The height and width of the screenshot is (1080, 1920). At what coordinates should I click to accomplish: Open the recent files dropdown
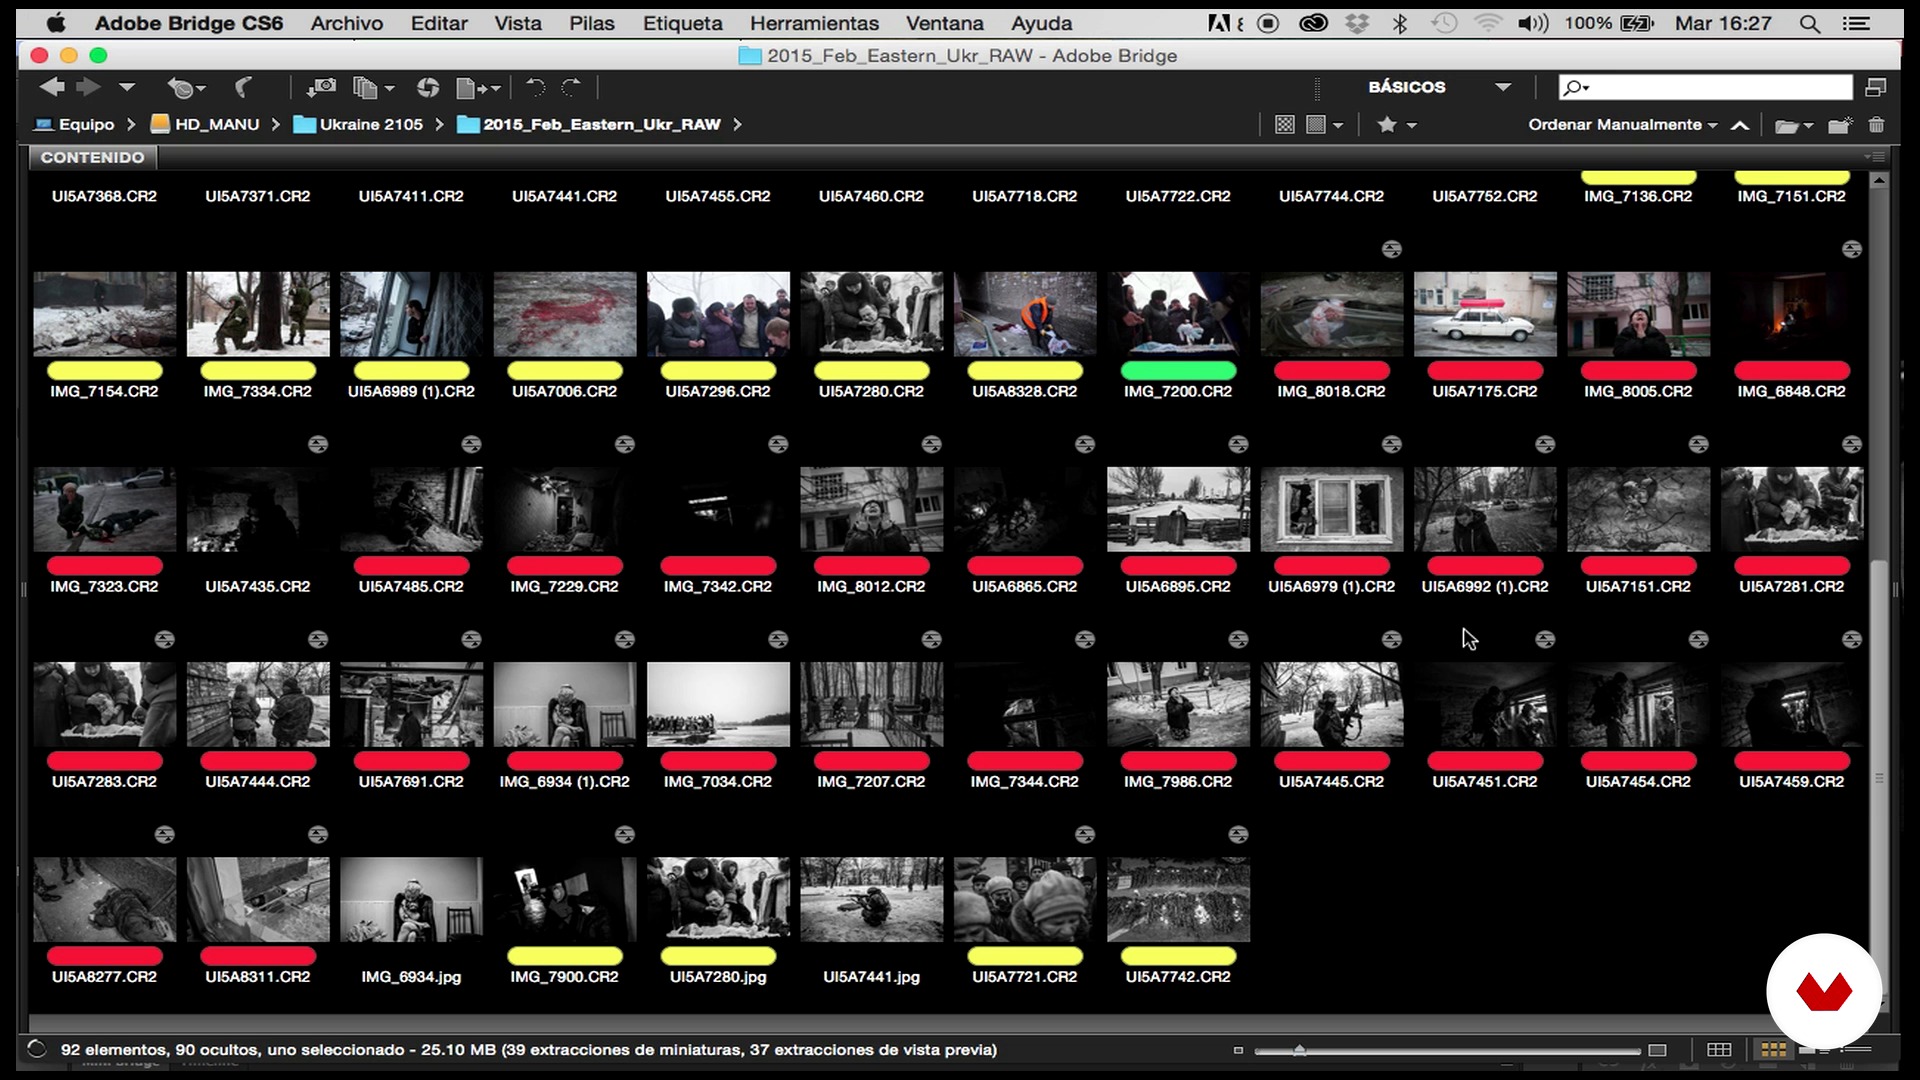coord(186,88)
